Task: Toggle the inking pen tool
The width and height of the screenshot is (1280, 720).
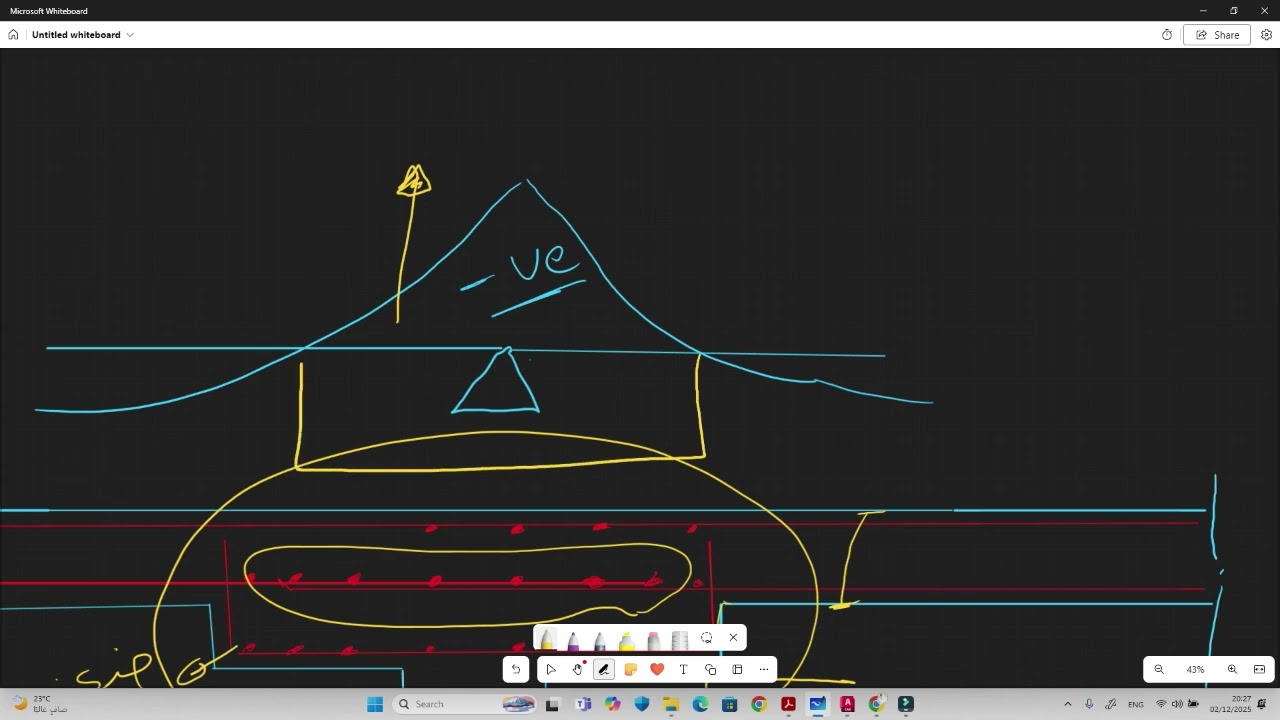Action: click(x=604, y=670)
